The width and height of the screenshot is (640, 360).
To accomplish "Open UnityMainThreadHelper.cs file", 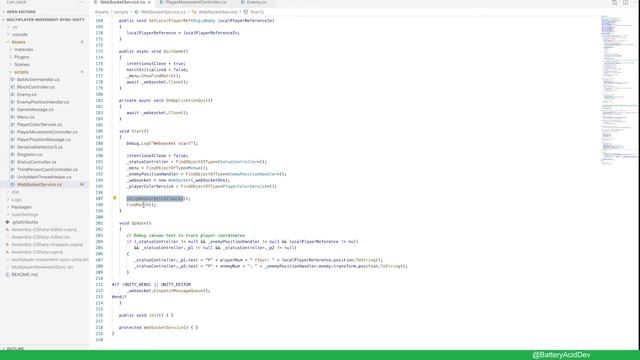I will click(44, 177).
